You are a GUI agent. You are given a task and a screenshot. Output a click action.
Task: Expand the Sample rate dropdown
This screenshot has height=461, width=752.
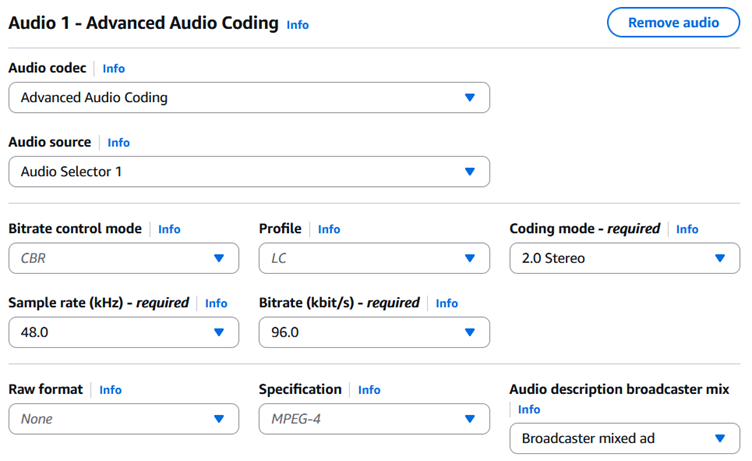pos(123,332)
